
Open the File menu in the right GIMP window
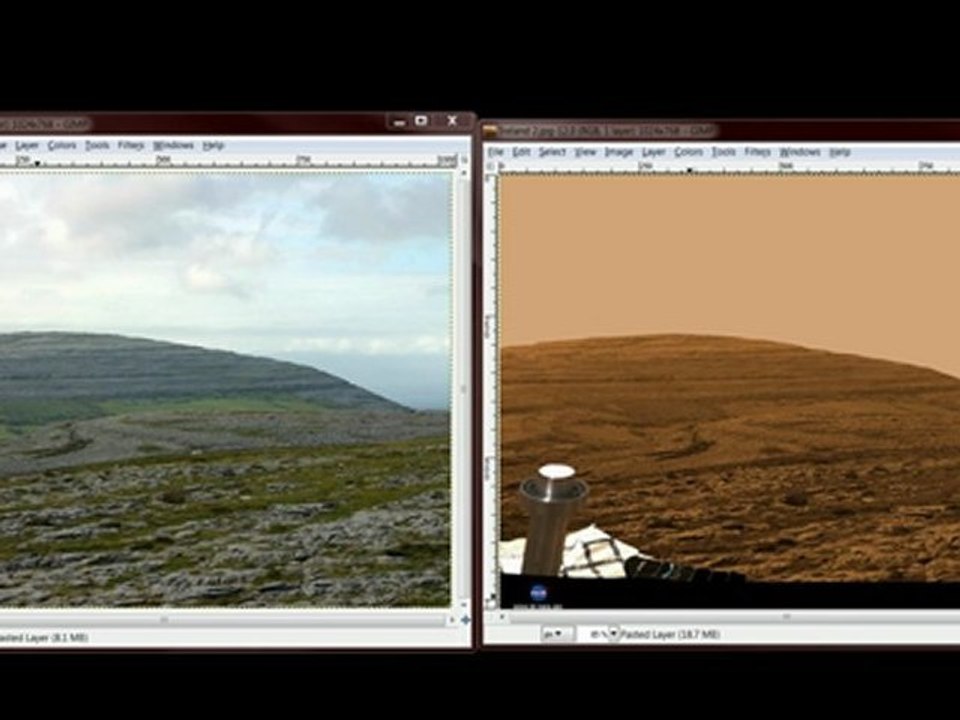[495, 152]
